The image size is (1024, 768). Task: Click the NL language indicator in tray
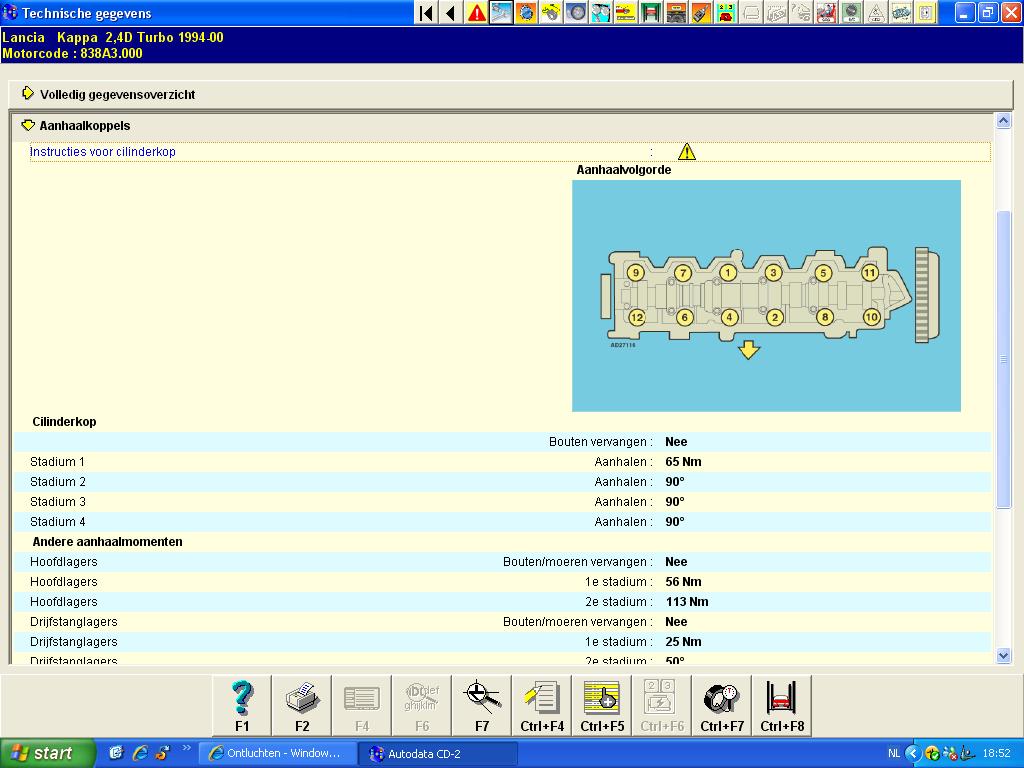tap(893, 754)
